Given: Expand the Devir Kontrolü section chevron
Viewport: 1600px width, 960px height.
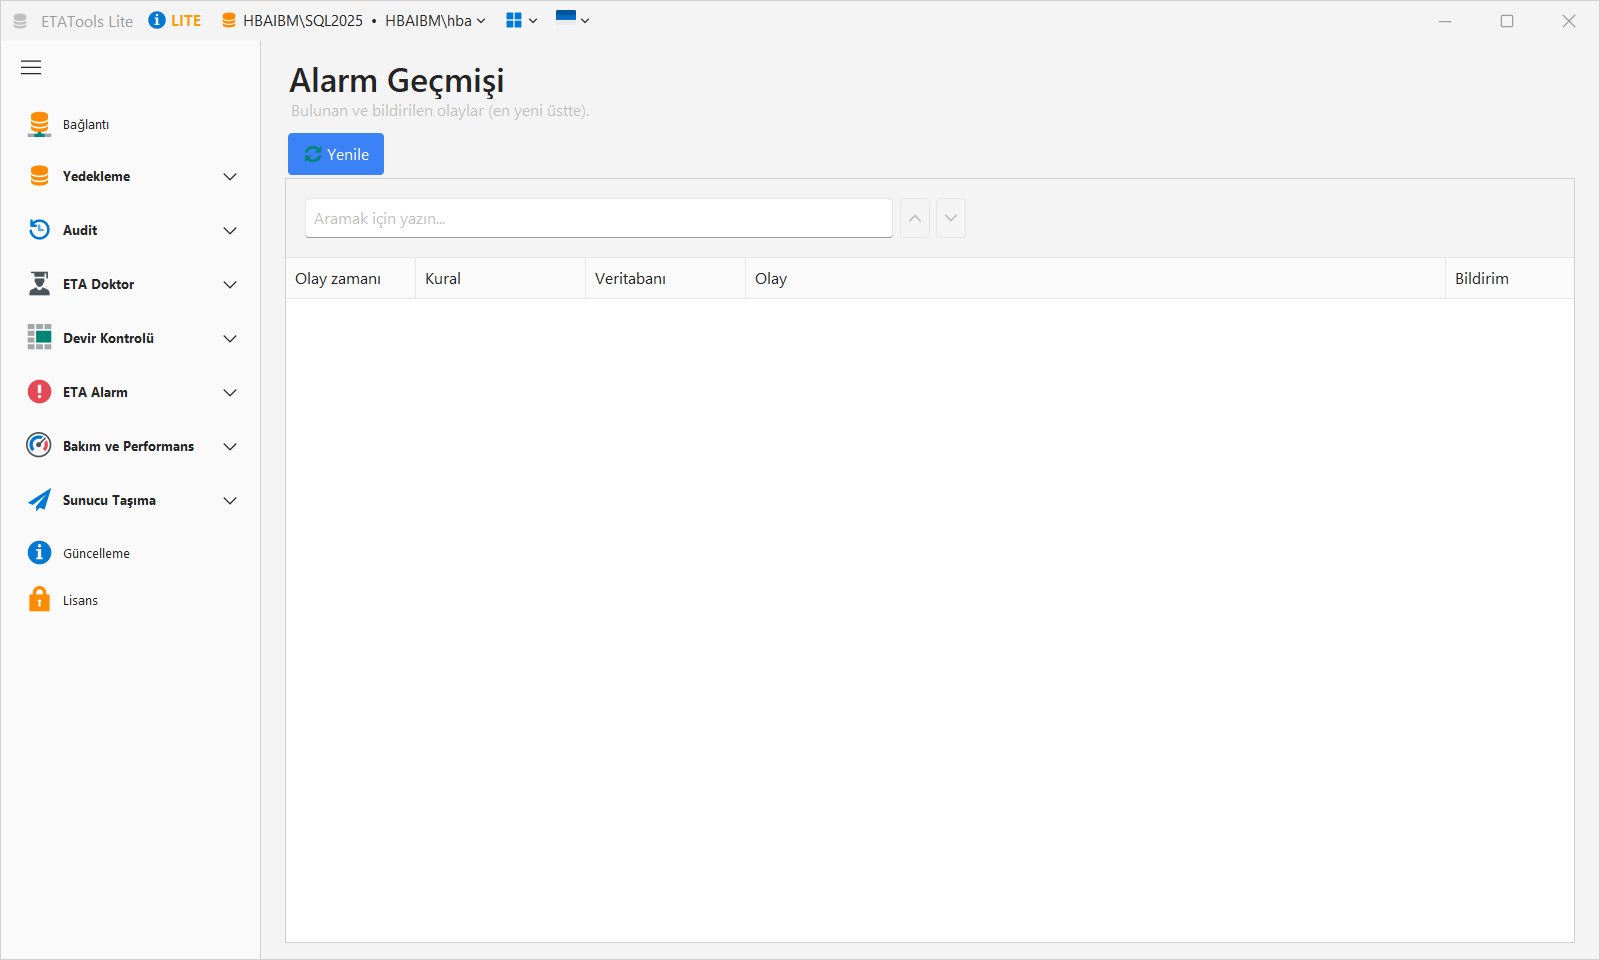Looking at the screenshot, I should click(x=230, y=339).
